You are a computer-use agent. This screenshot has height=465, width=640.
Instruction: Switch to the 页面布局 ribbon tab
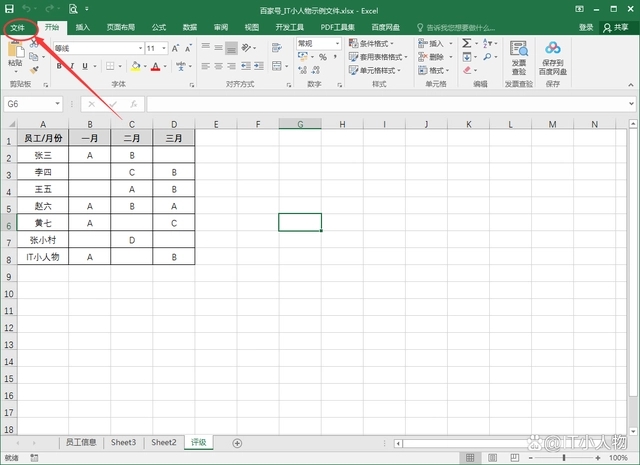coord(121,27)
